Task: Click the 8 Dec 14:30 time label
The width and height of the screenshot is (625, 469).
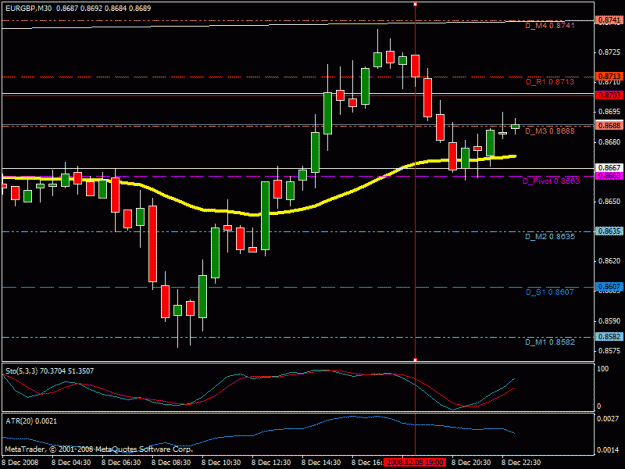Action: (321, 463)
